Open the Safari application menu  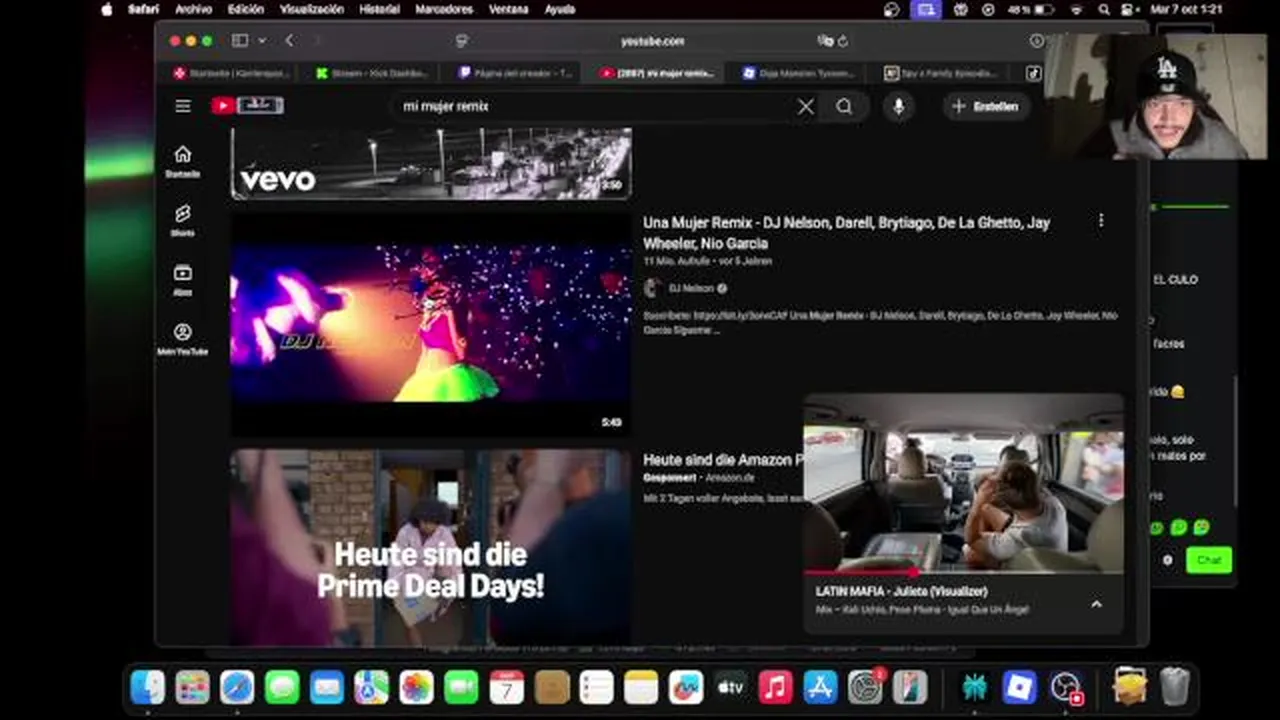click(x=143, y=9)
